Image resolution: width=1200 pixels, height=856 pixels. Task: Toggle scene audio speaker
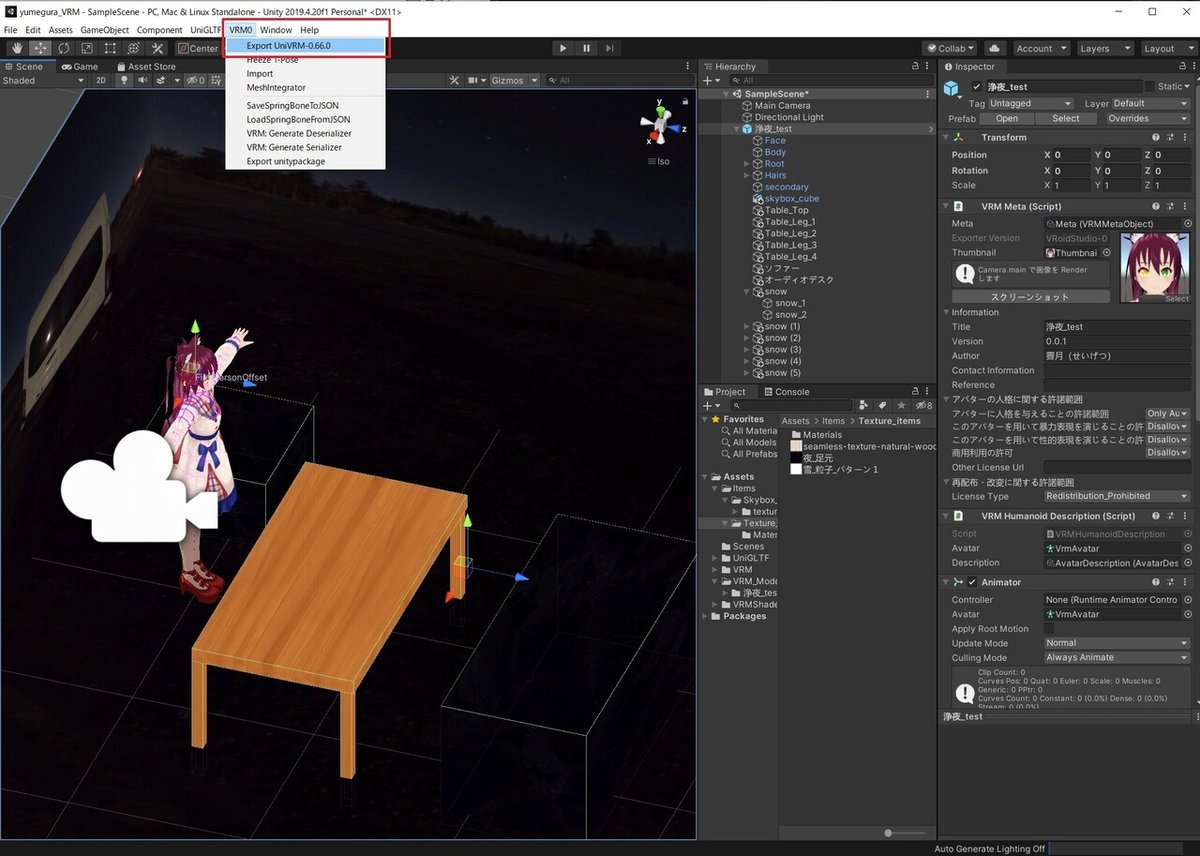(x=143, y=80)
